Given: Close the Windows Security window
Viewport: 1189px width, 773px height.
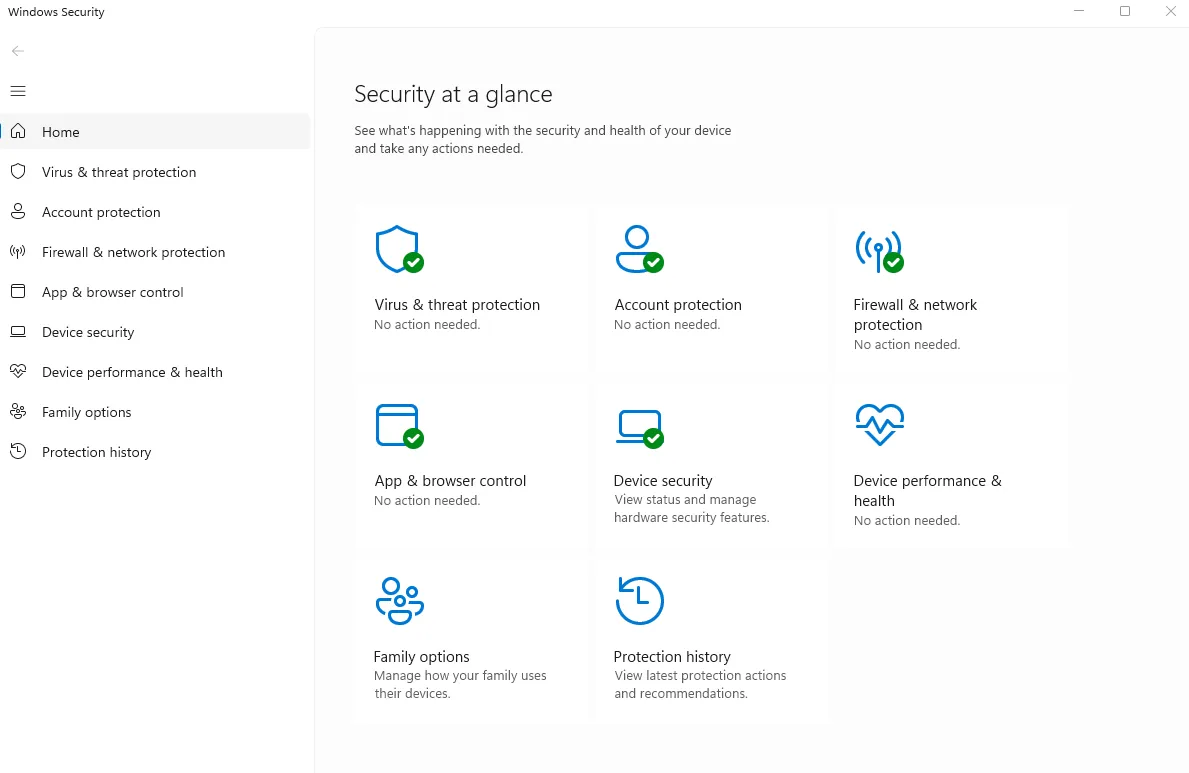Looking at the screenshot, I should 1170,11.
